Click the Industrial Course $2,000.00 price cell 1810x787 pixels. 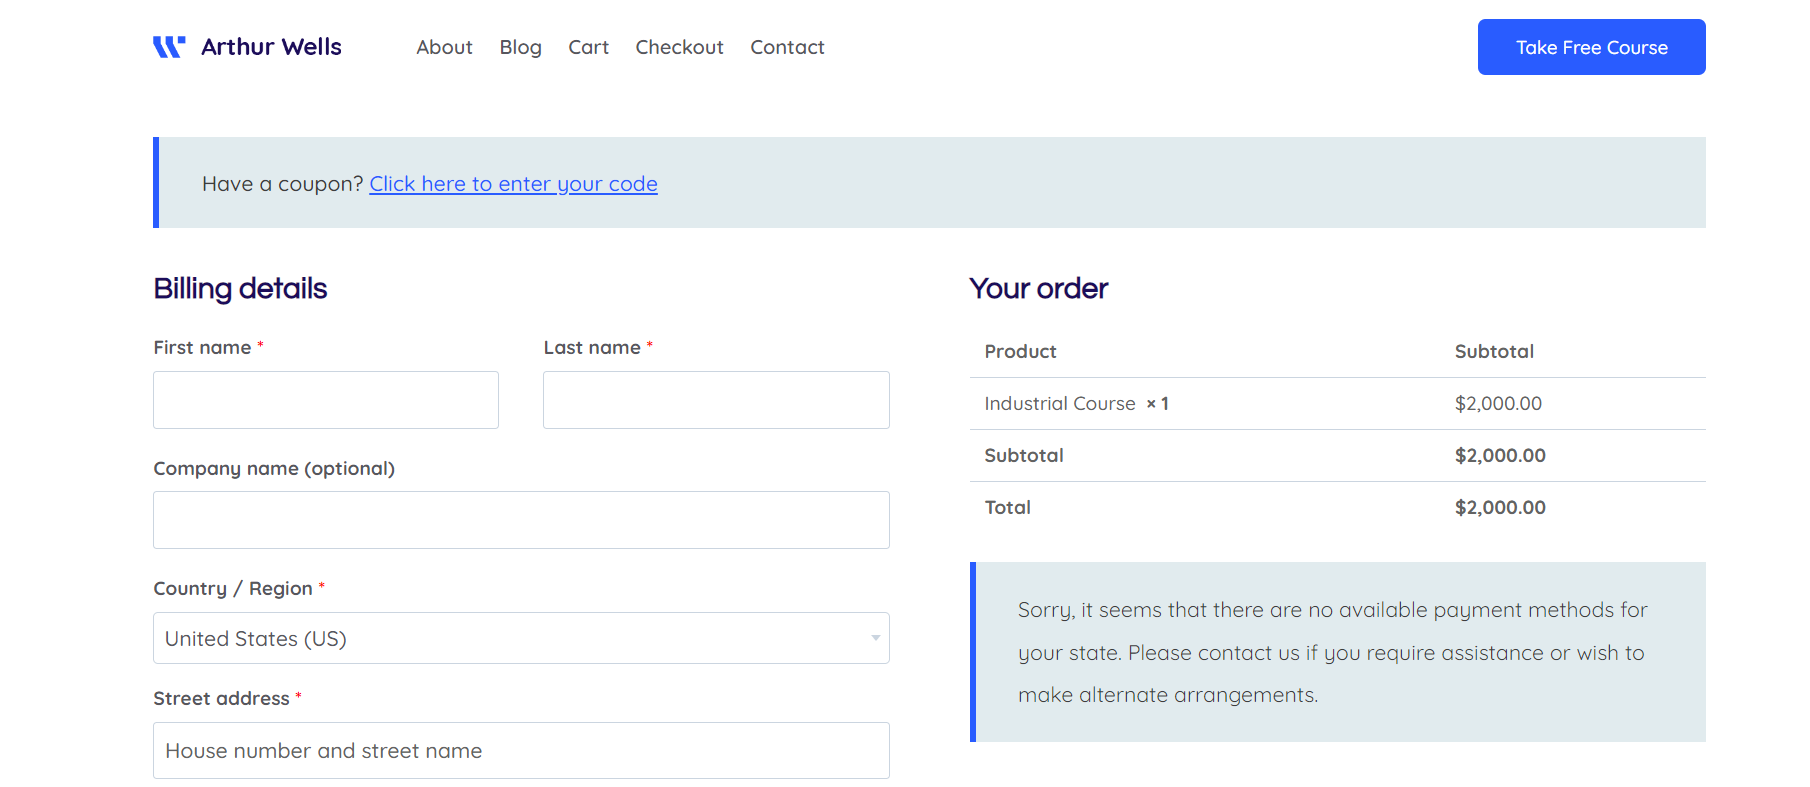(1498, 404)
